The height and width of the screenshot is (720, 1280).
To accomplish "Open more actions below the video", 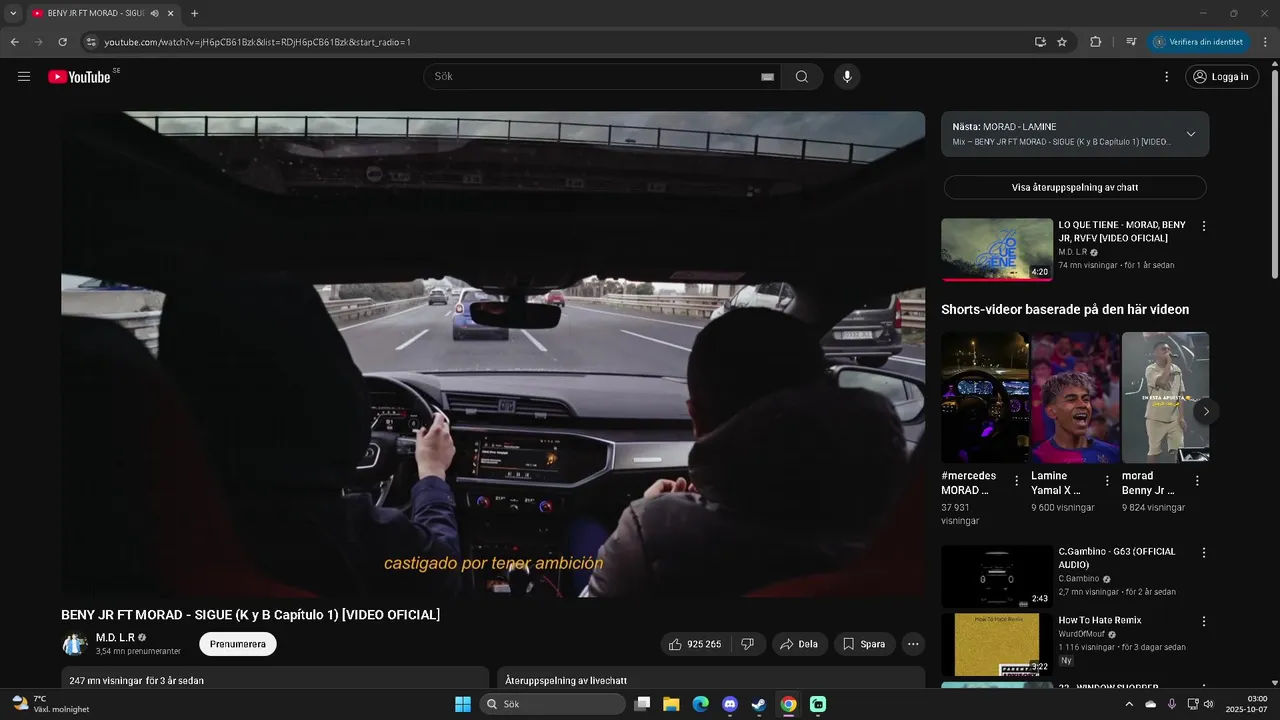I will coord(913,644).
